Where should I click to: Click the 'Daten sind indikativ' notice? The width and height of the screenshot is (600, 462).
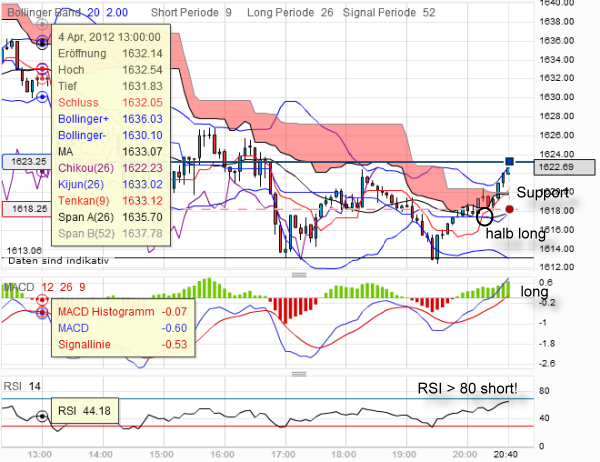pos(59,261)
